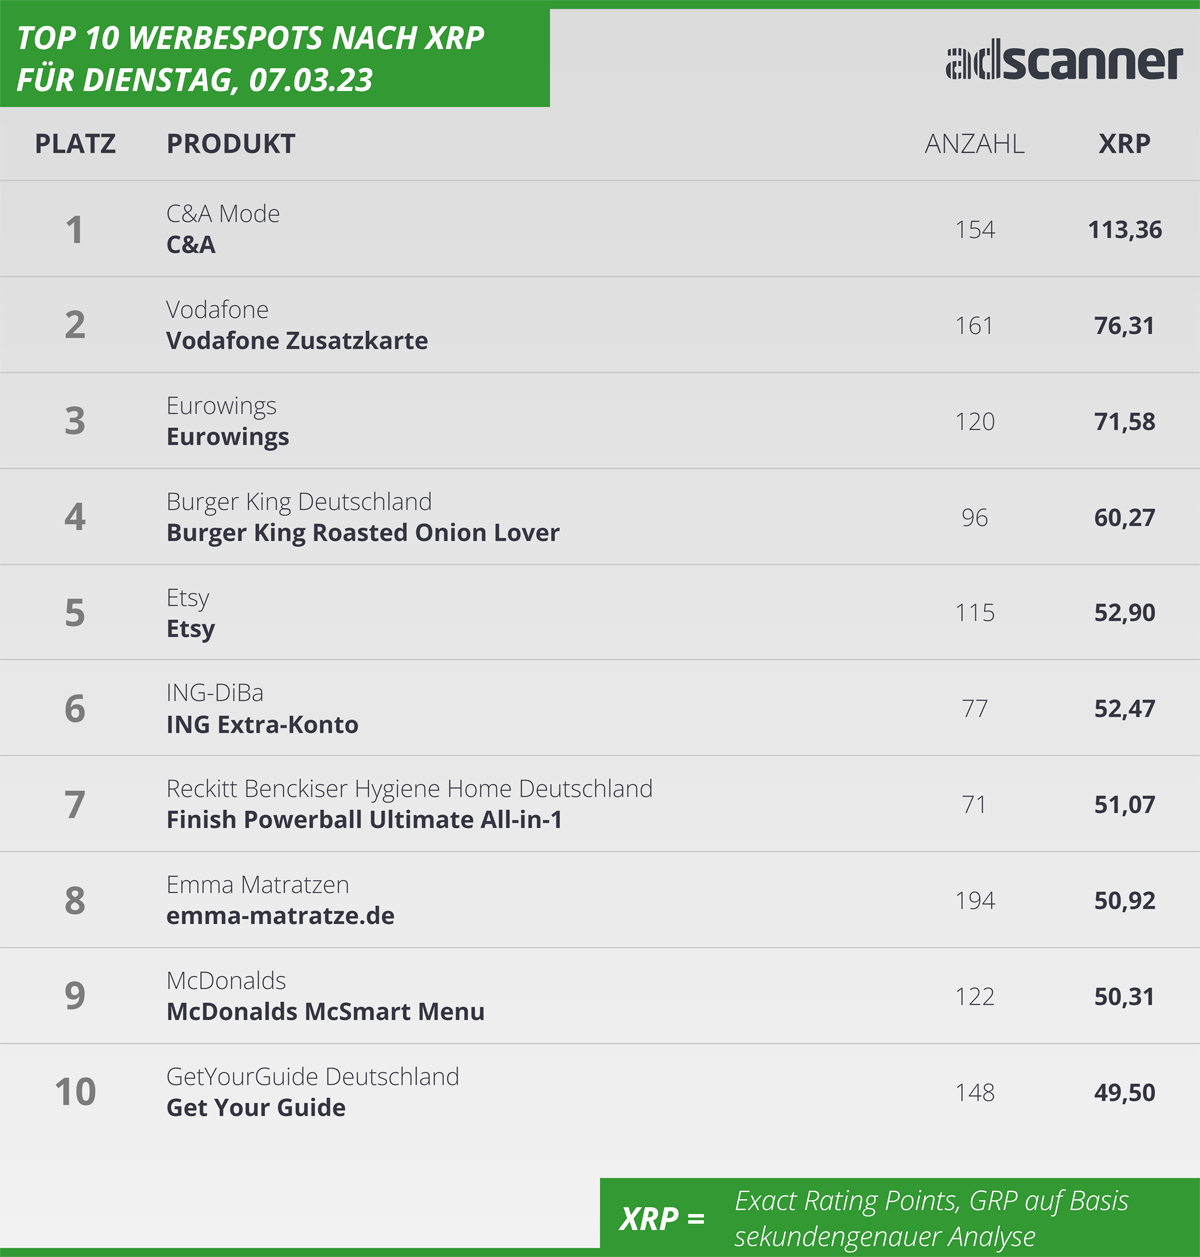Click the XRP value 113,36
Viewport: 1200px width, 1257px height.
click(x=1125, y=230)
